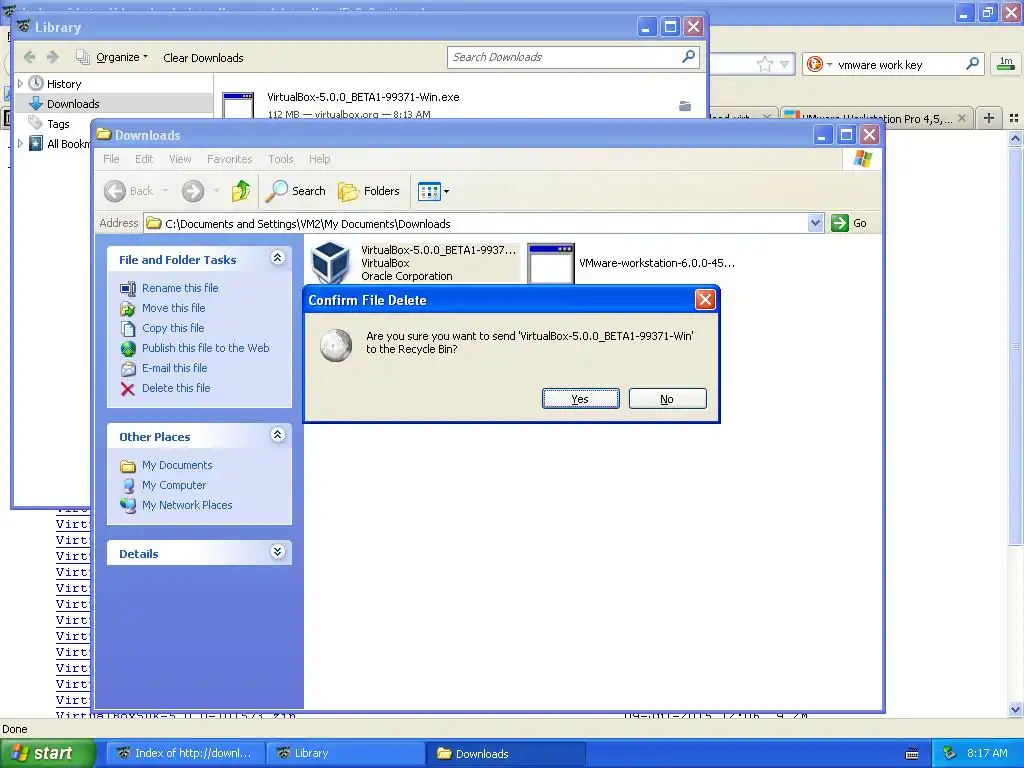Click Copy this file
Screen dimensions: 1024x768
(173, 328)
